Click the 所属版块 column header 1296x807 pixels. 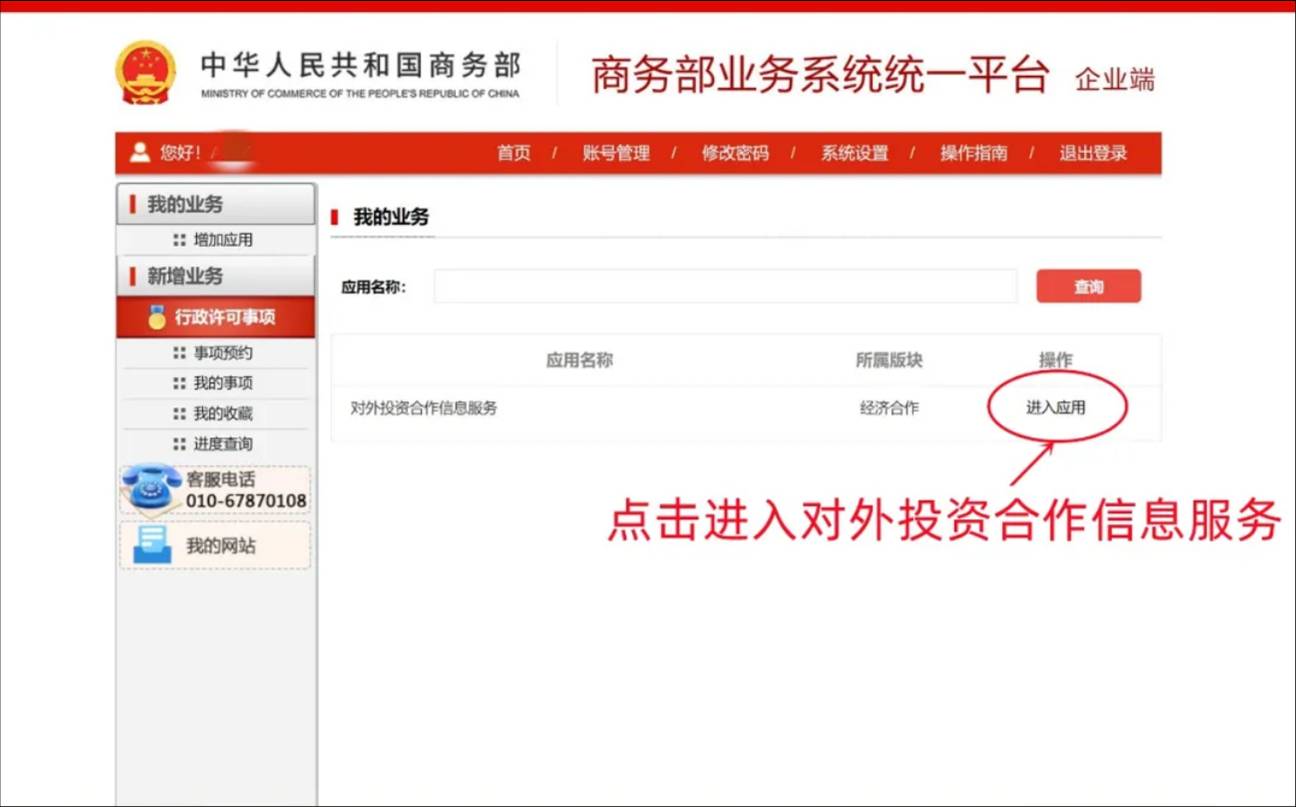(x=889, y=360)
